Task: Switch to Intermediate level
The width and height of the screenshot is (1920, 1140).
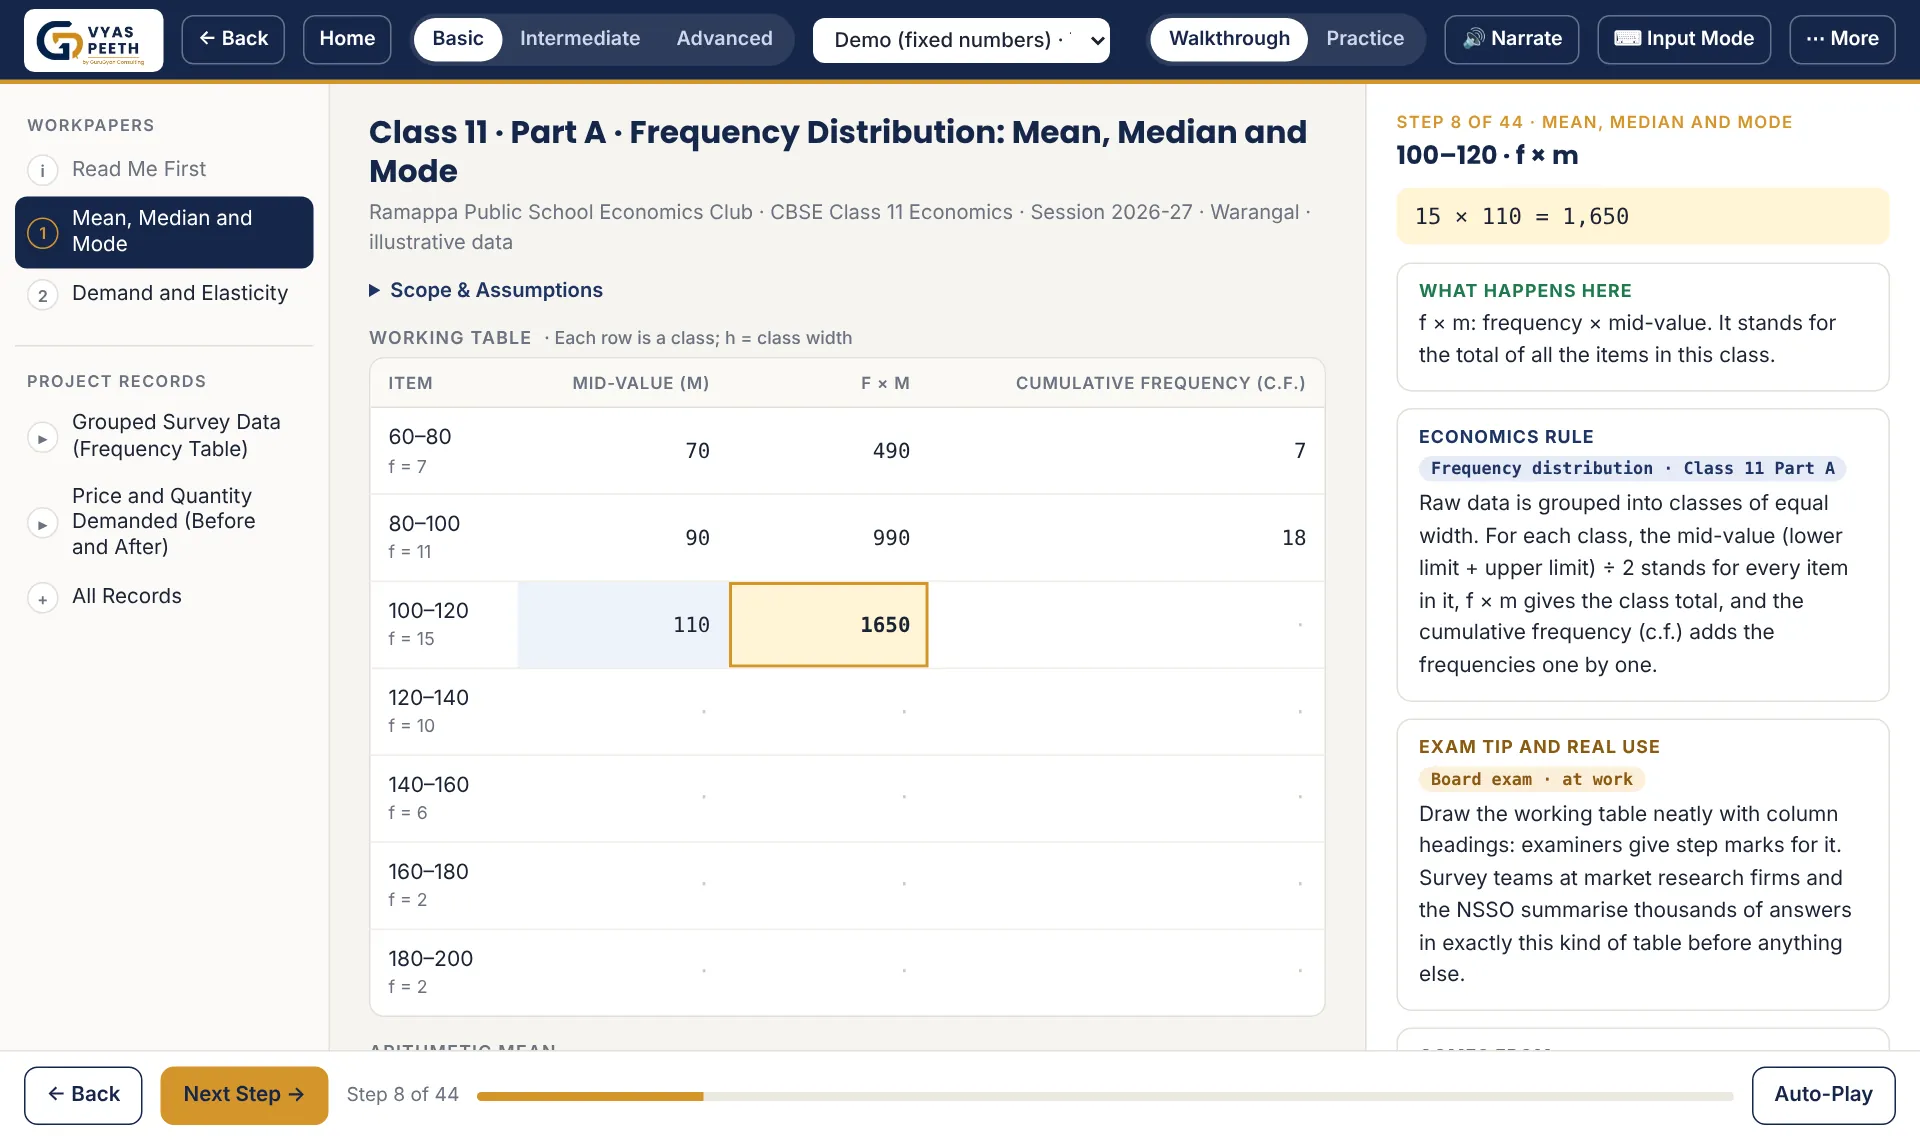Action: [x=579, y=39]
